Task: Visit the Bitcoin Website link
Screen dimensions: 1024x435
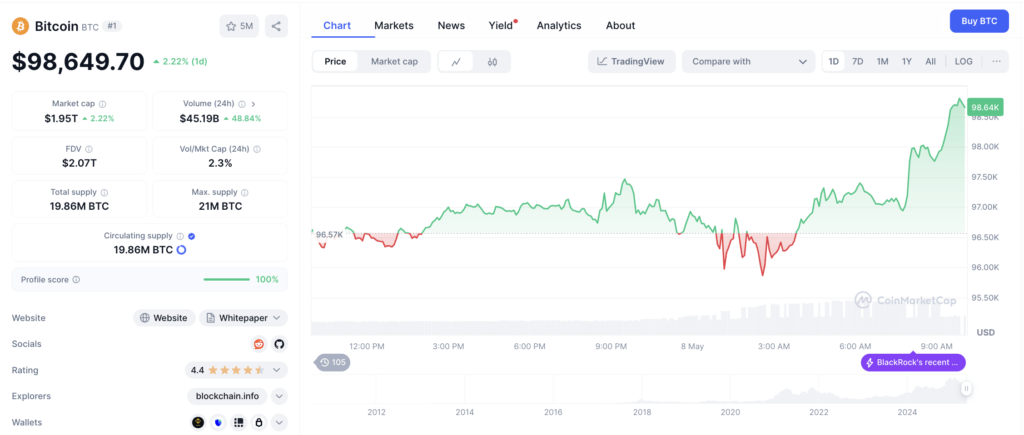Action: 165,318
